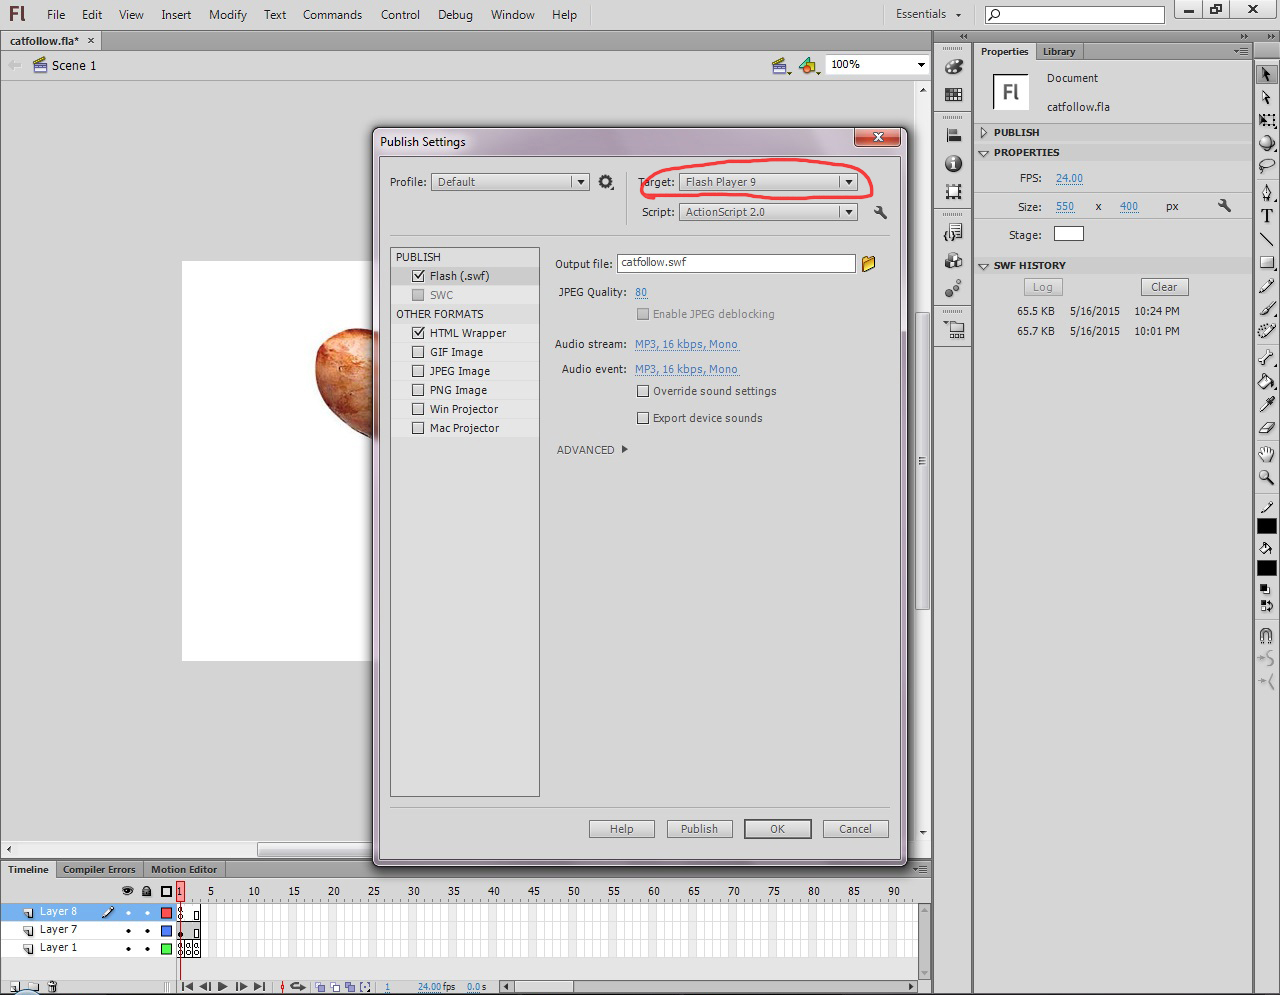1280x995 pixels.
Task: Click the Edit Scene clapper icon
Action: pos(781,65)
